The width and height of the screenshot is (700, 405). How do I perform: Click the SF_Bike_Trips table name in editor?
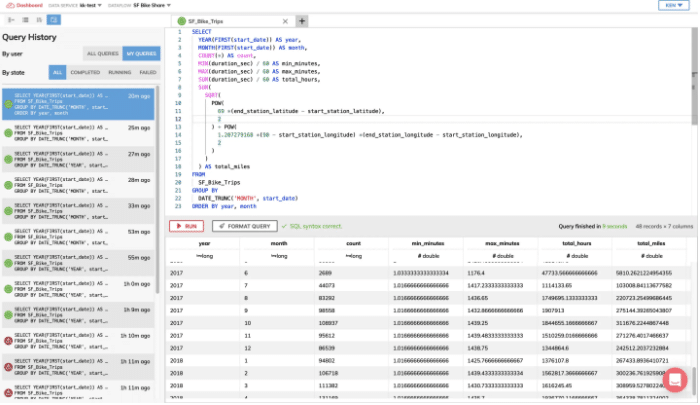click(219, 182)
